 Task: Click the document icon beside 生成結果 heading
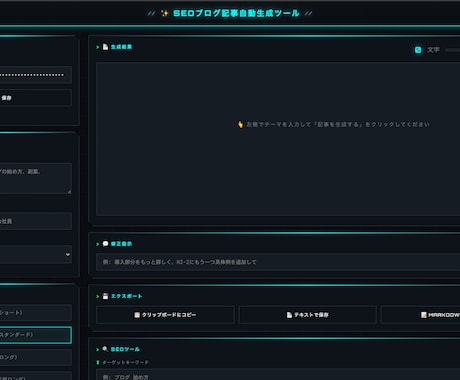[105, 47]
